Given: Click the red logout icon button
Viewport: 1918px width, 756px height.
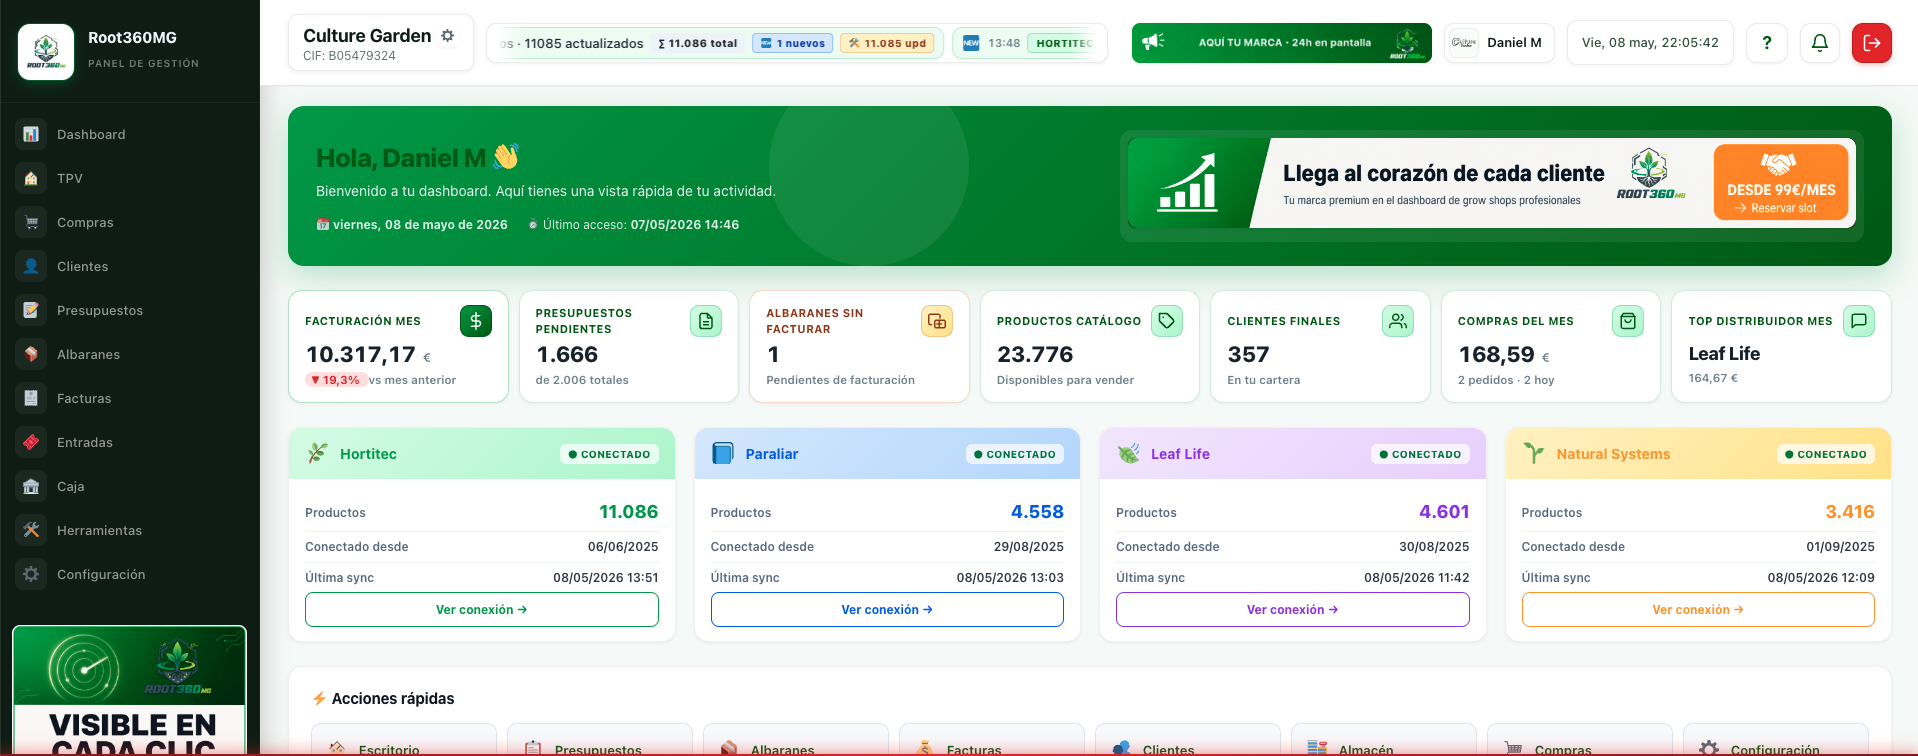Looking at the screenshot, I should tap(1872, 43).
